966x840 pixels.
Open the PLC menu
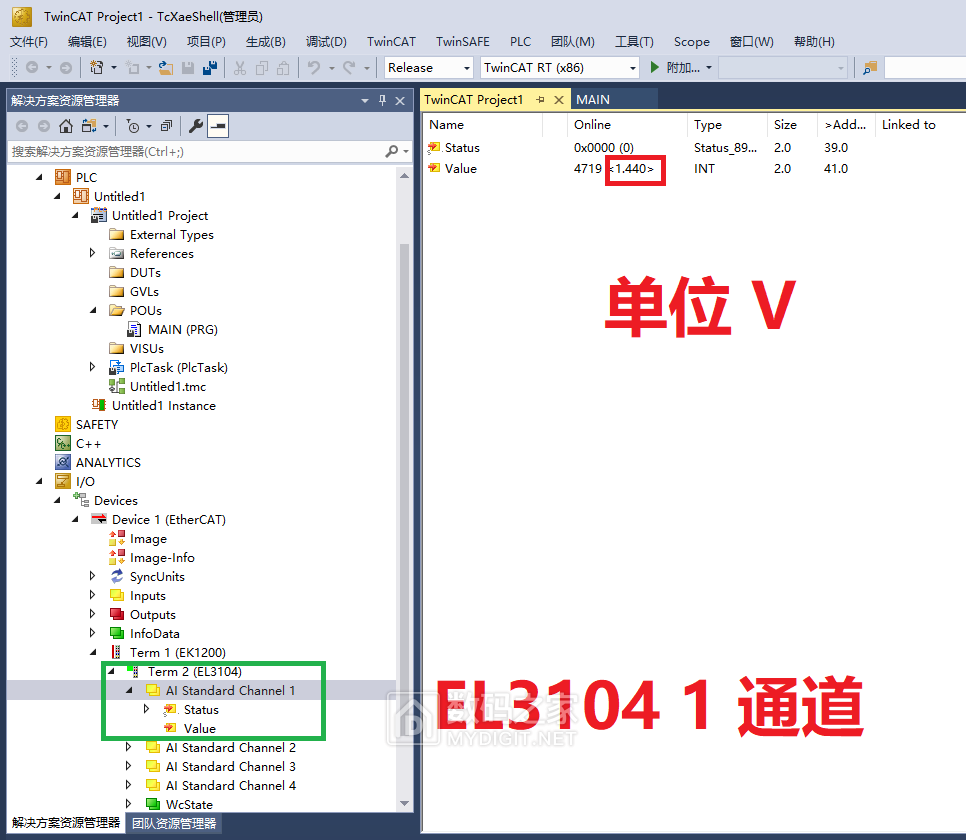pos(520,41)
